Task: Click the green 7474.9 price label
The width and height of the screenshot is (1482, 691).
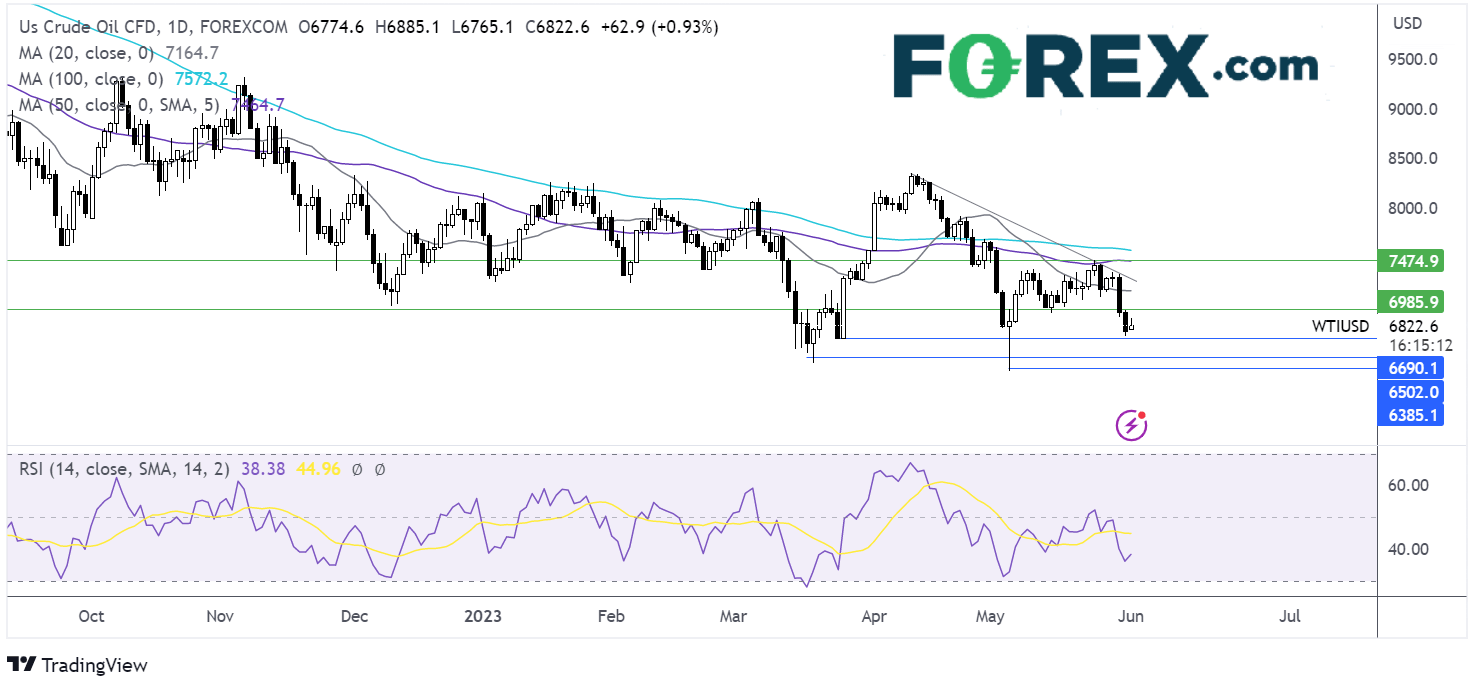Action: (x=1410, y=261)
